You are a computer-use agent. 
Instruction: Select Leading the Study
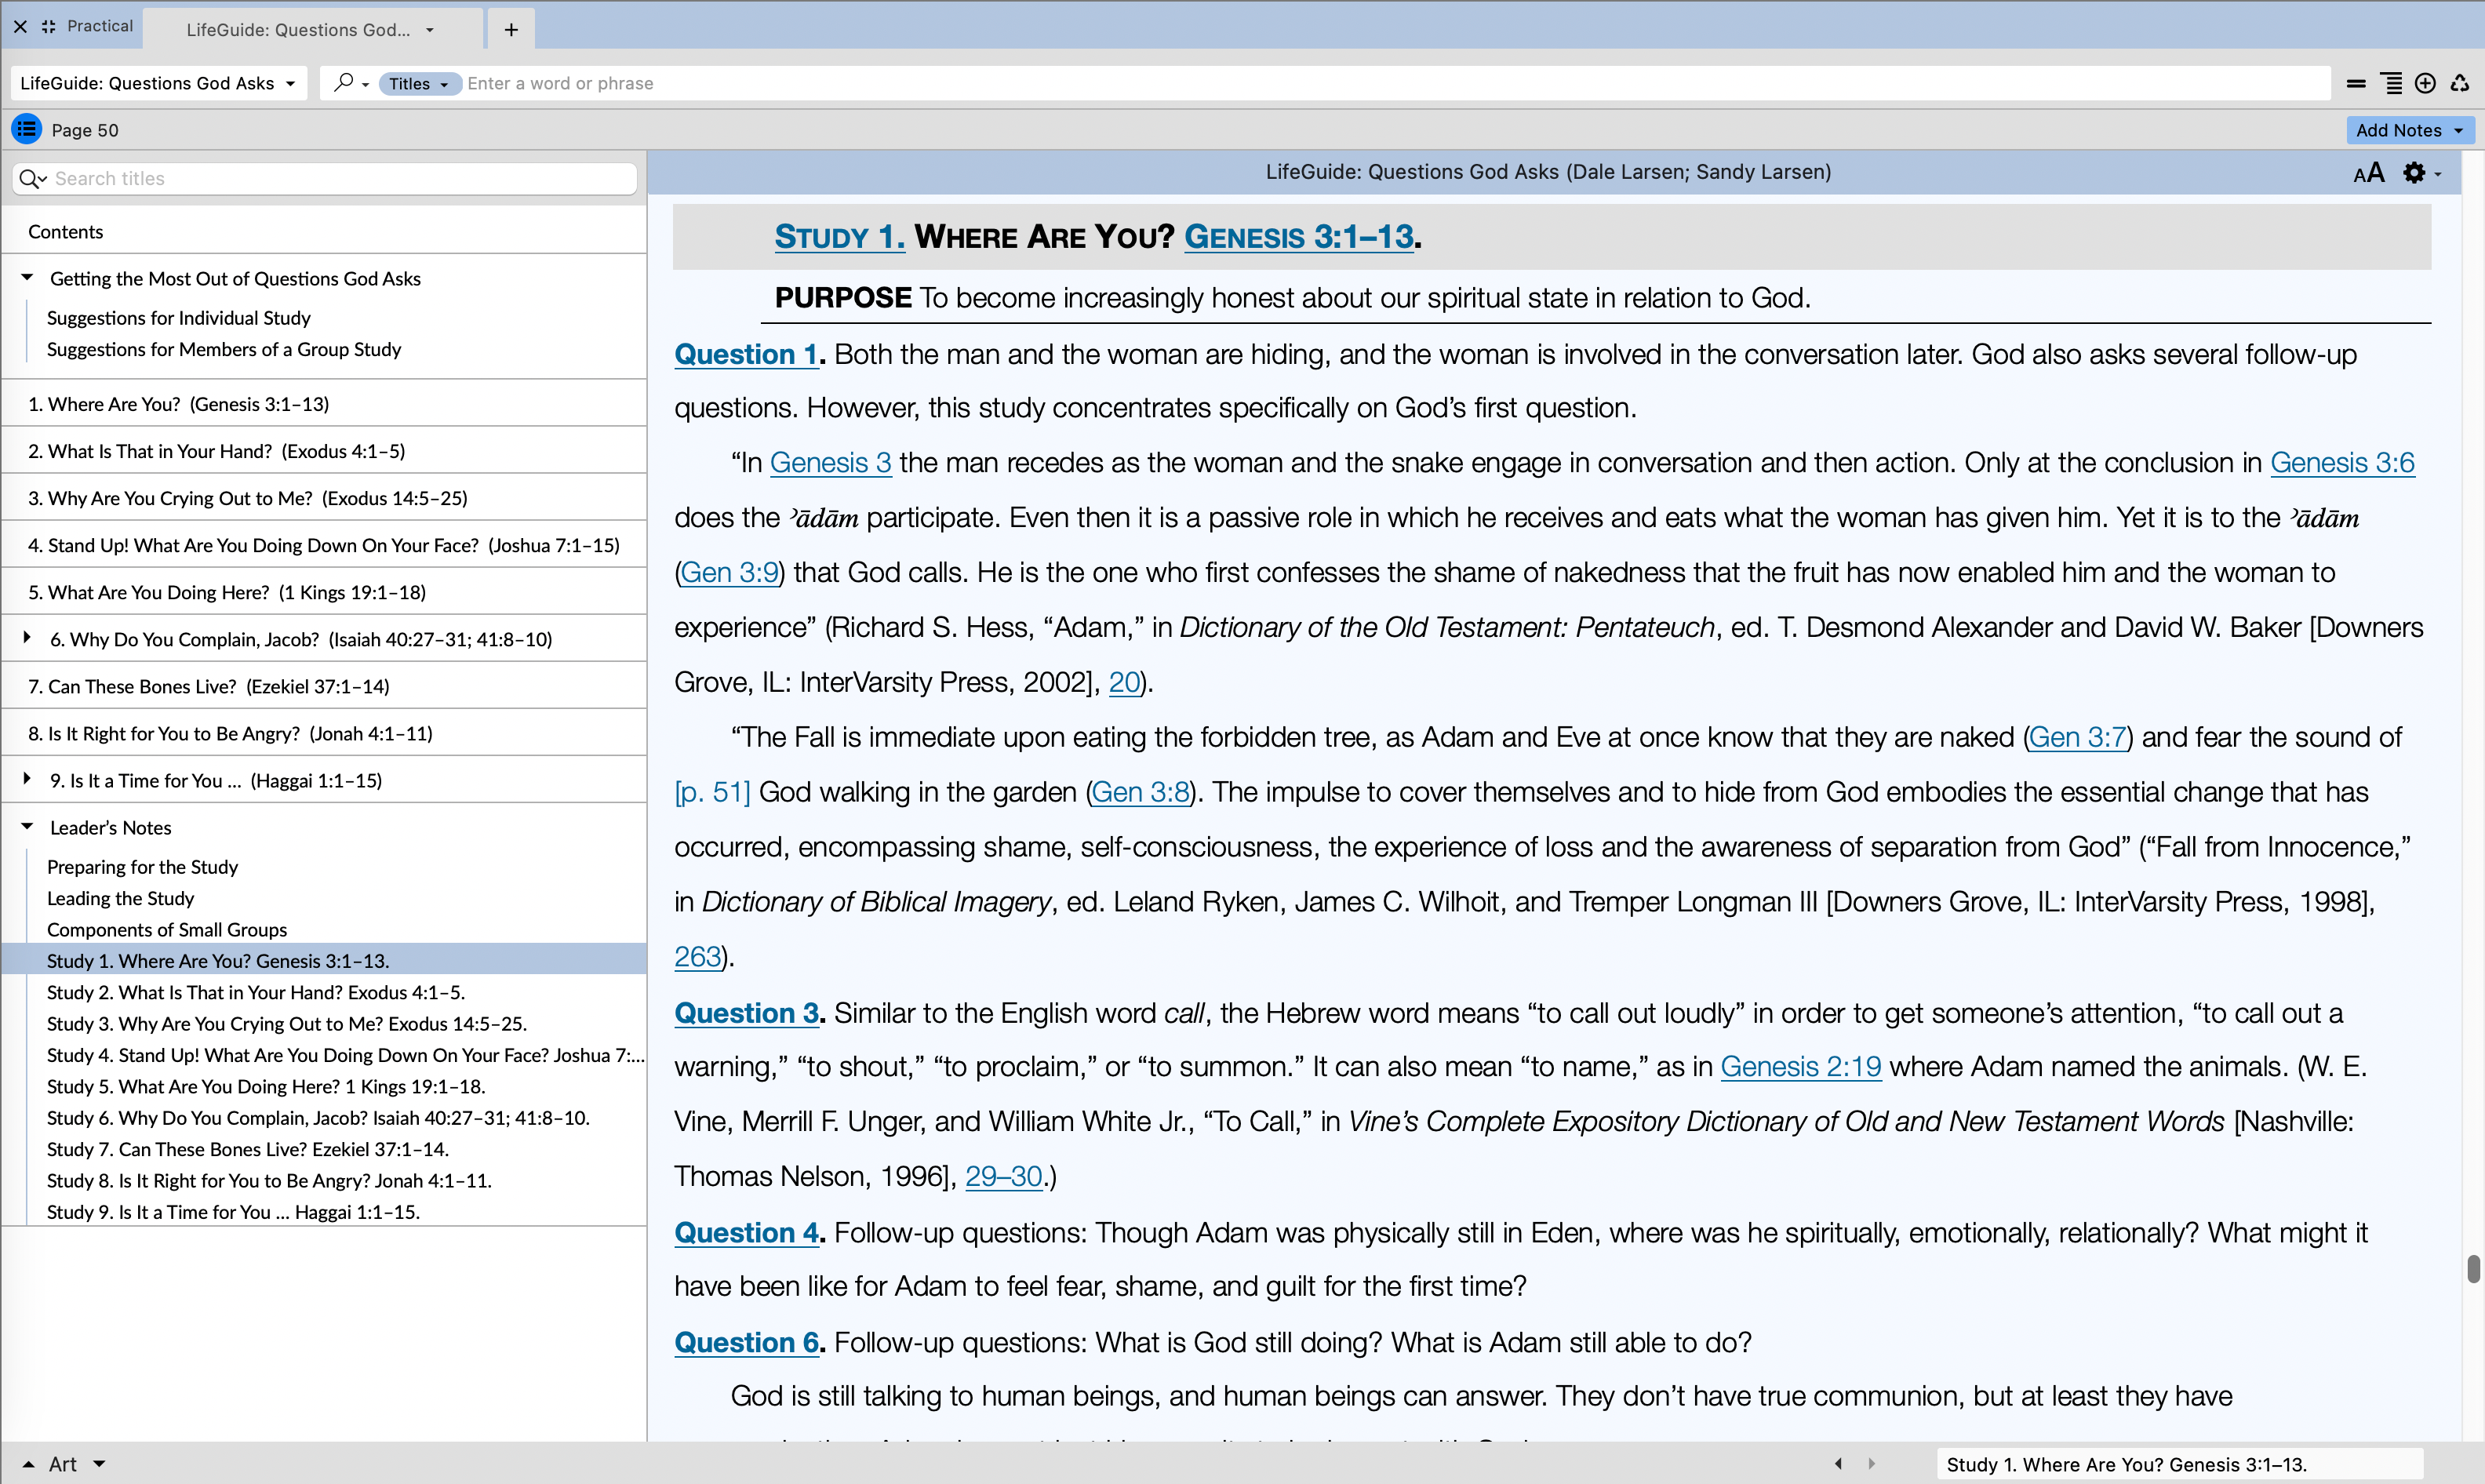(x=121, y=898)
